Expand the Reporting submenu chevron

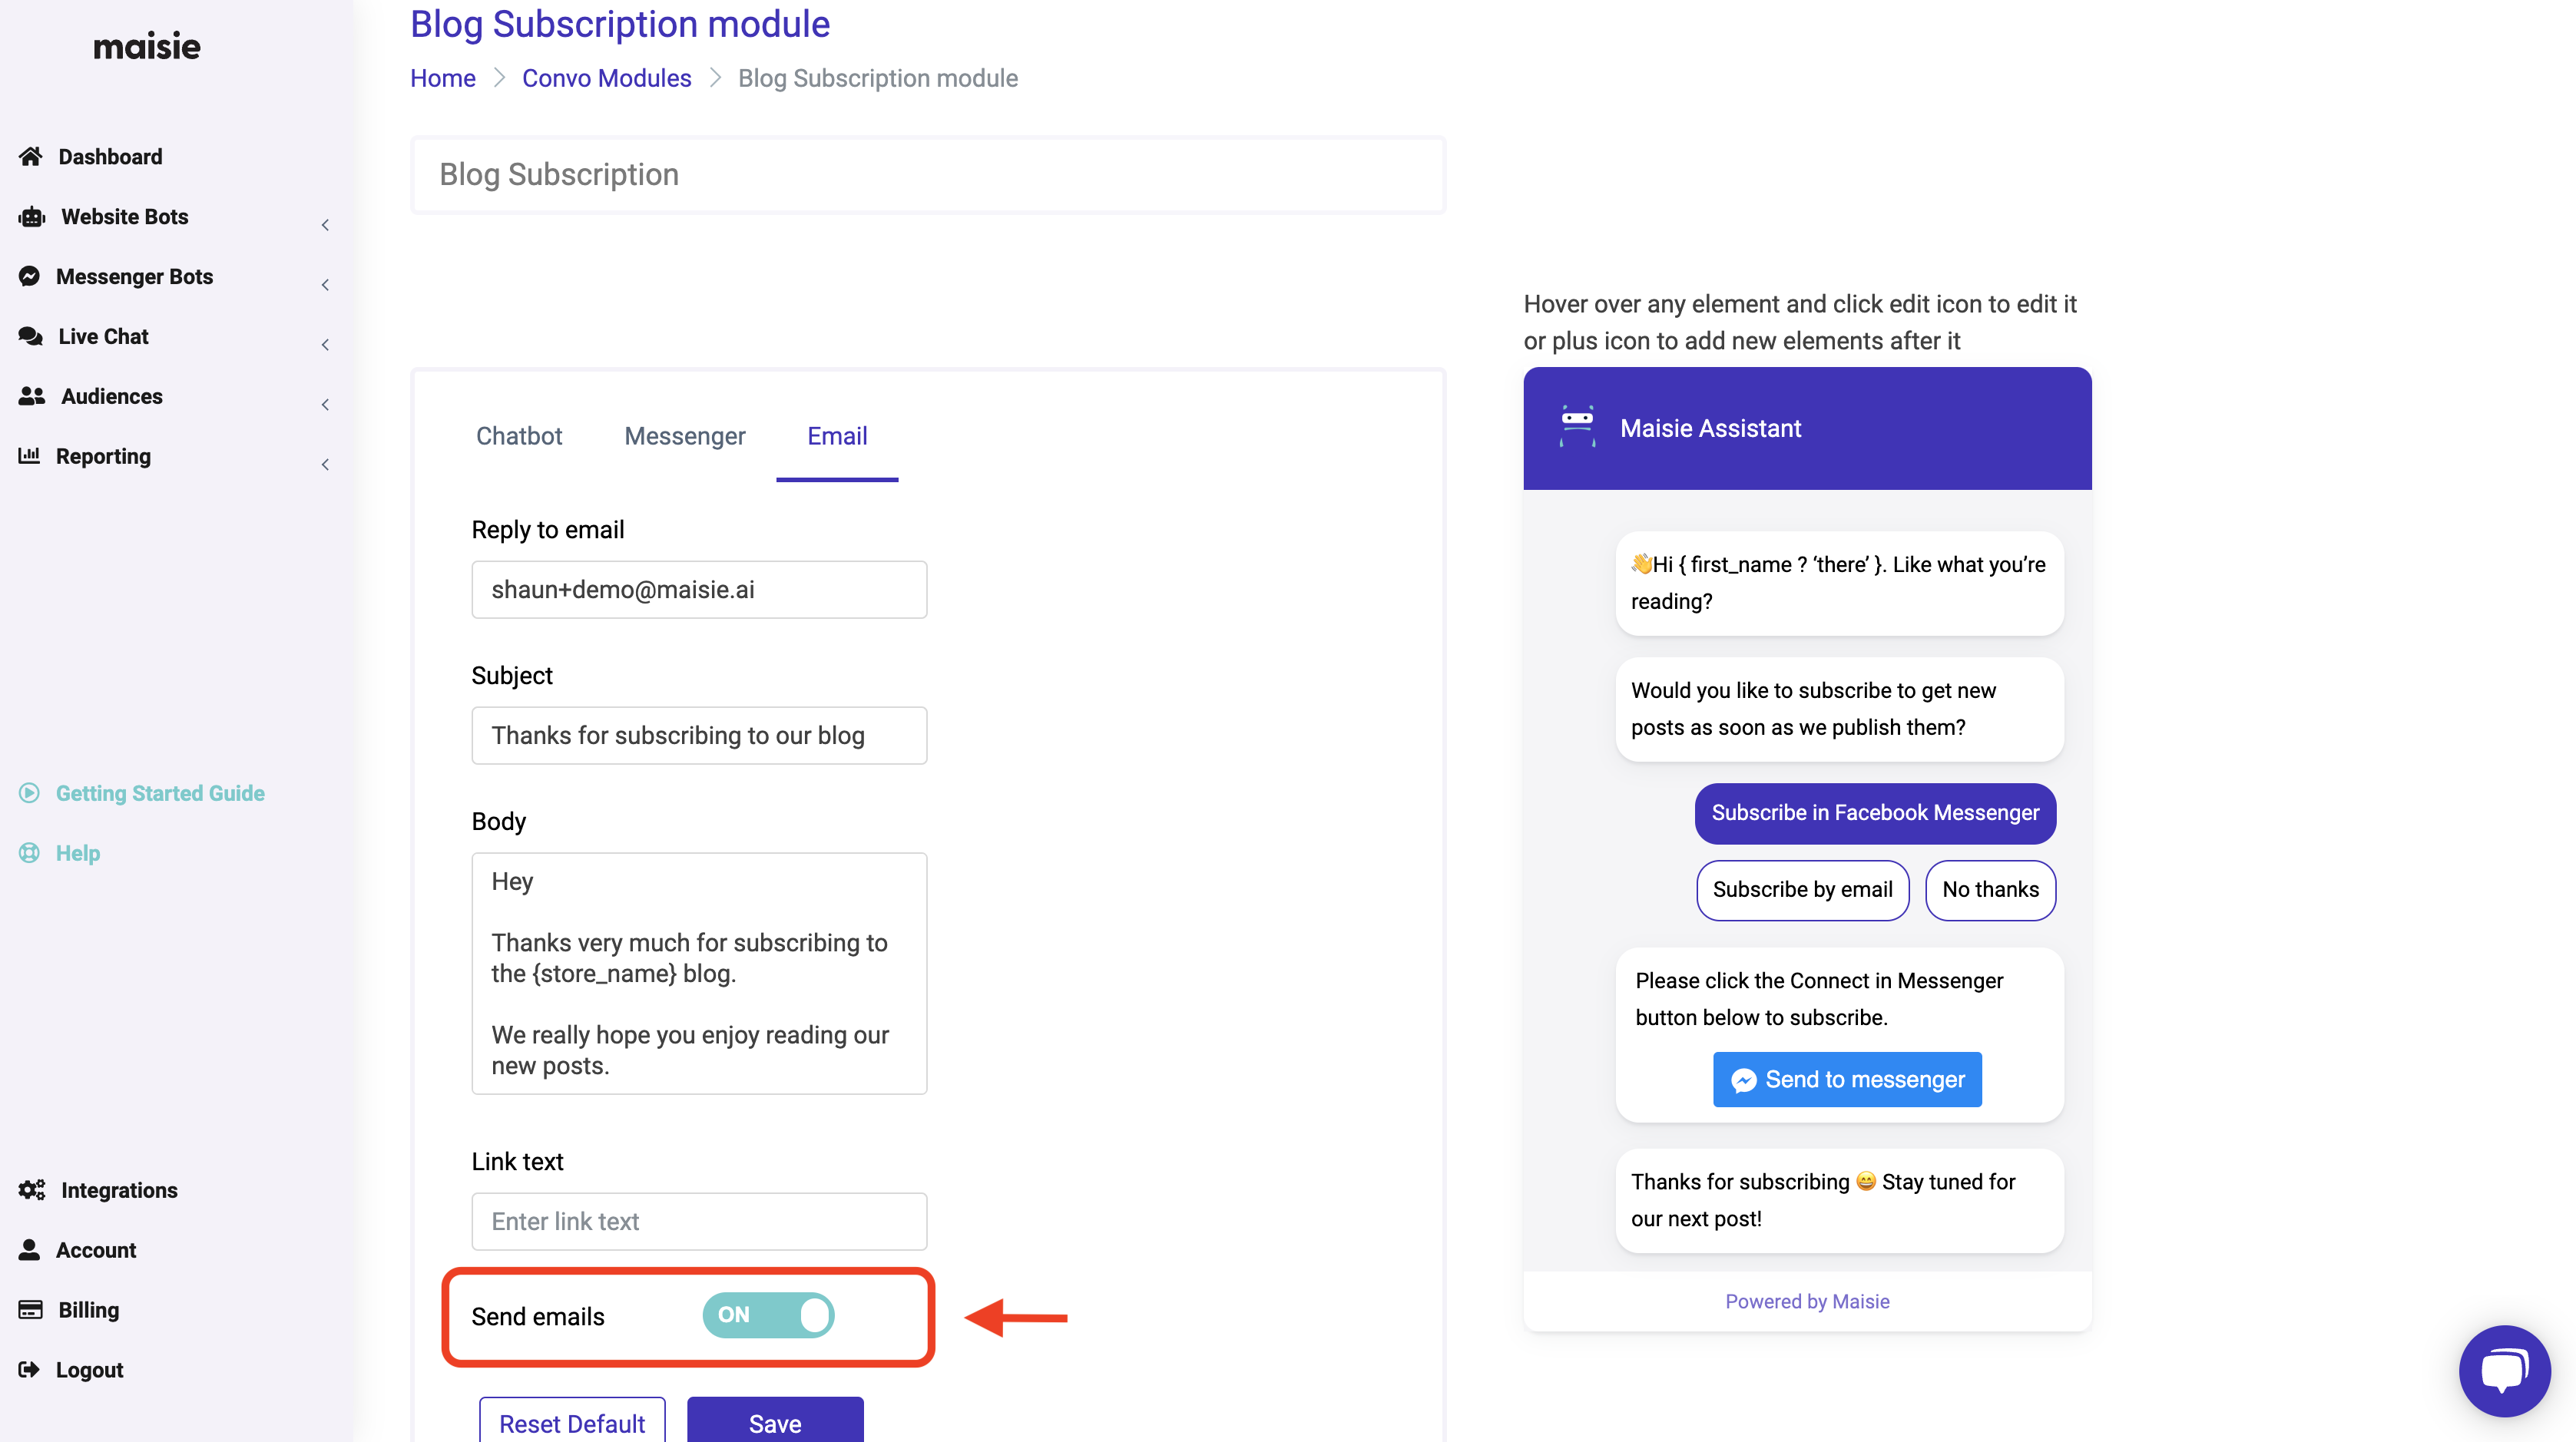(325, 465)
